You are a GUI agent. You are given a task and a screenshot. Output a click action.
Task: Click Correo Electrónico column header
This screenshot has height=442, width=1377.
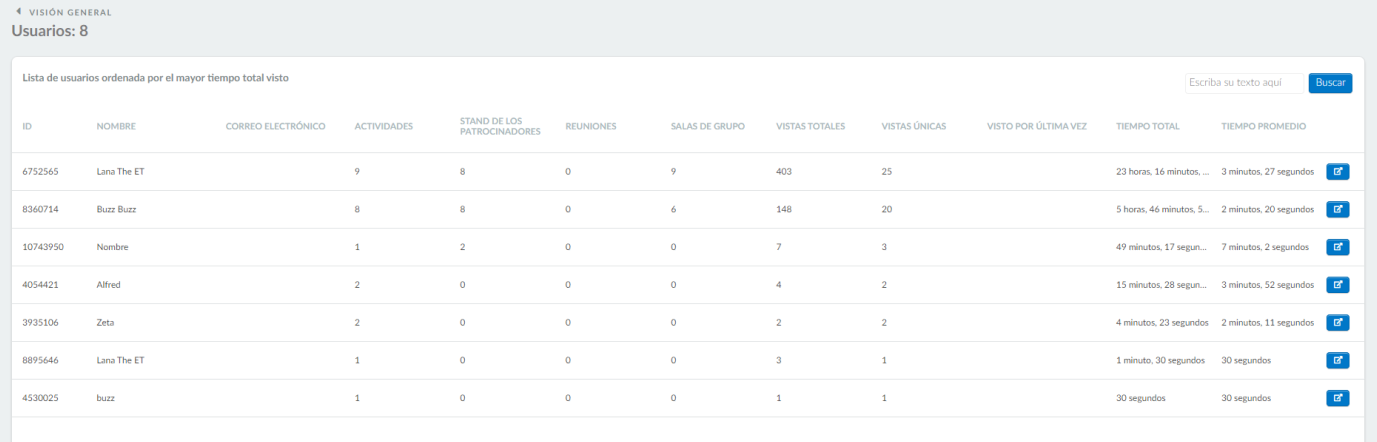[276, 126]
